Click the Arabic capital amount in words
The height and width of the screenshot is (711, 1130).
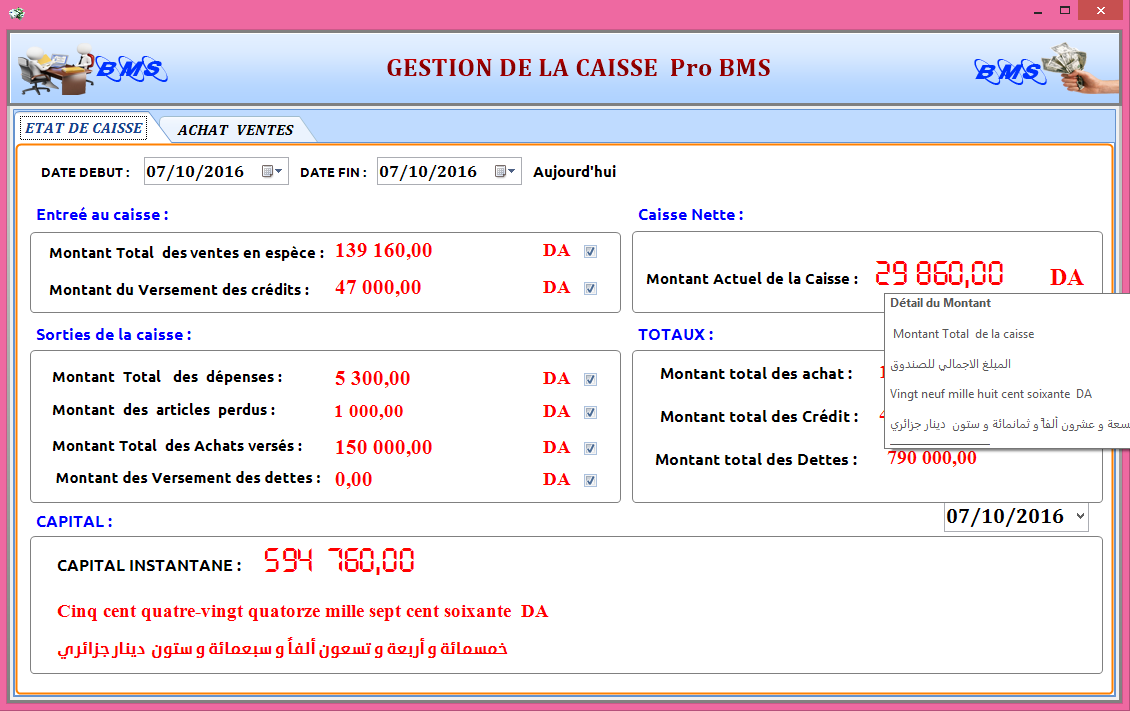282,648
